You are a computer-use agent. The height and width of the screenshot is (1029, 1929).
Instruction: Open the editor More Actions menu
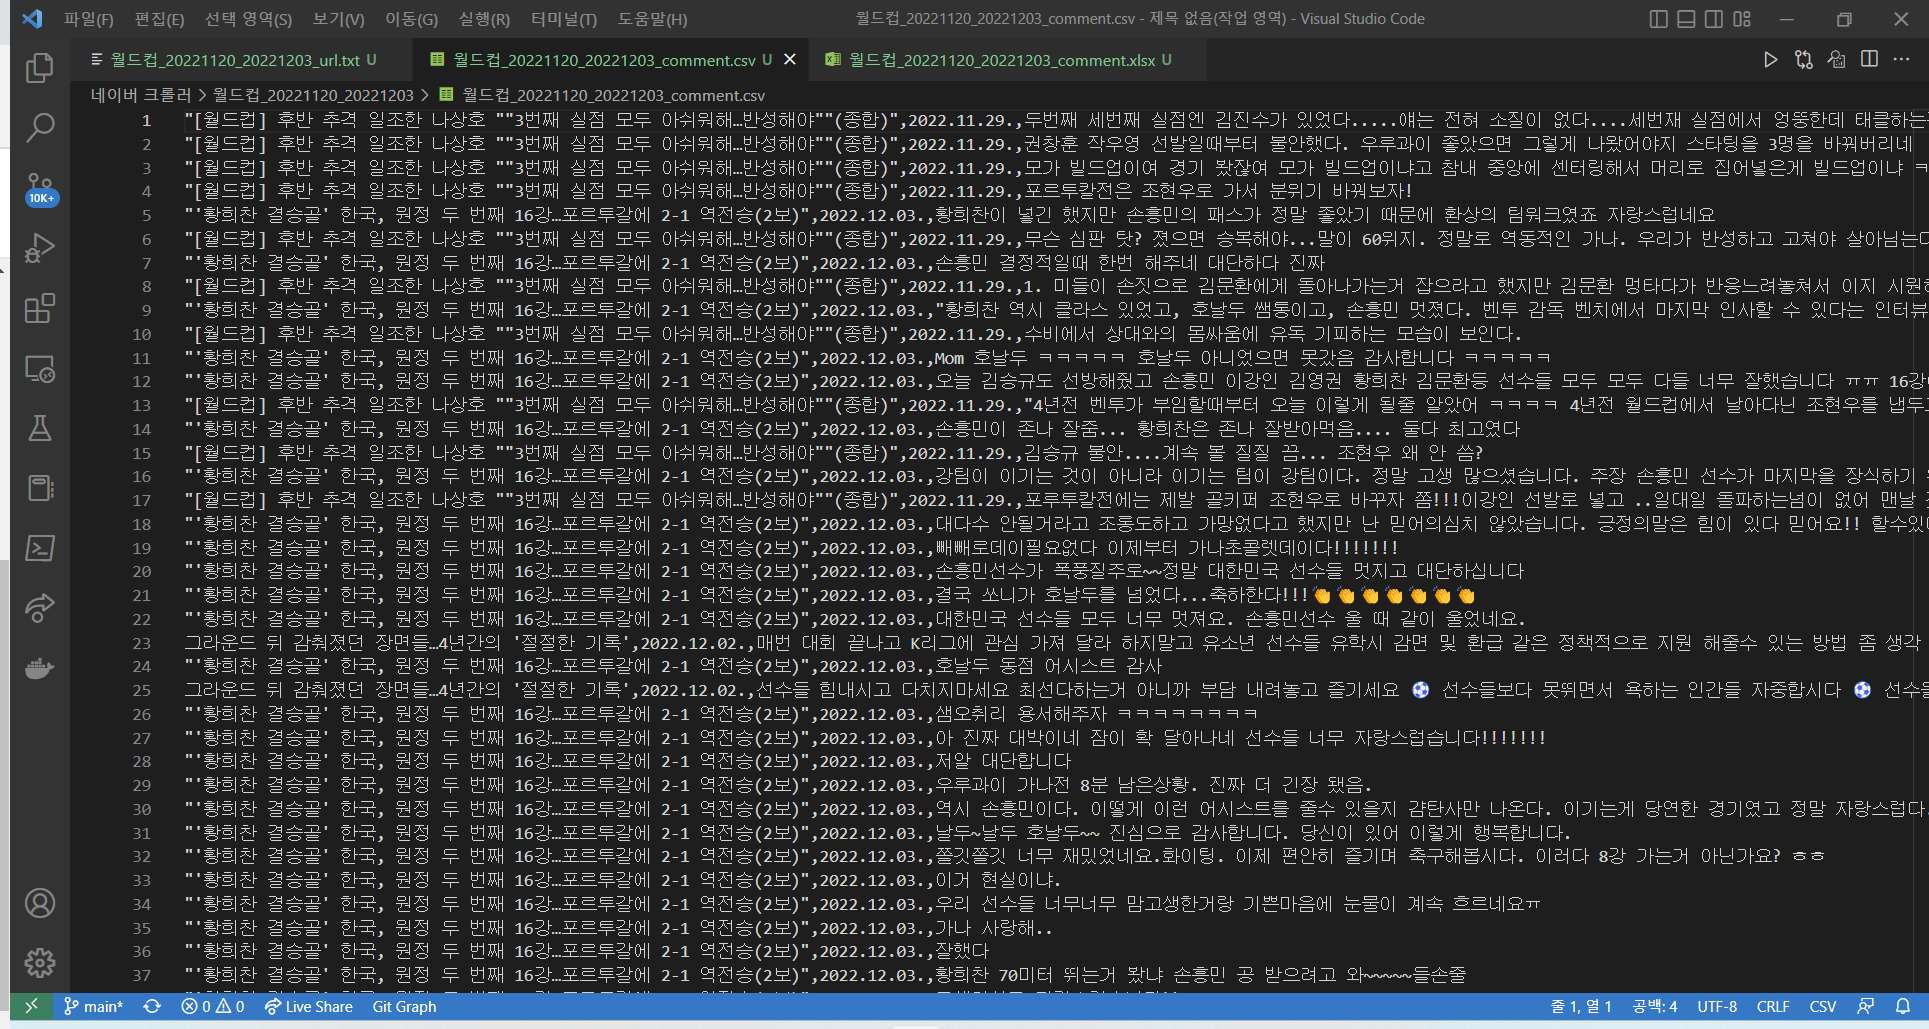point(1901,60)
